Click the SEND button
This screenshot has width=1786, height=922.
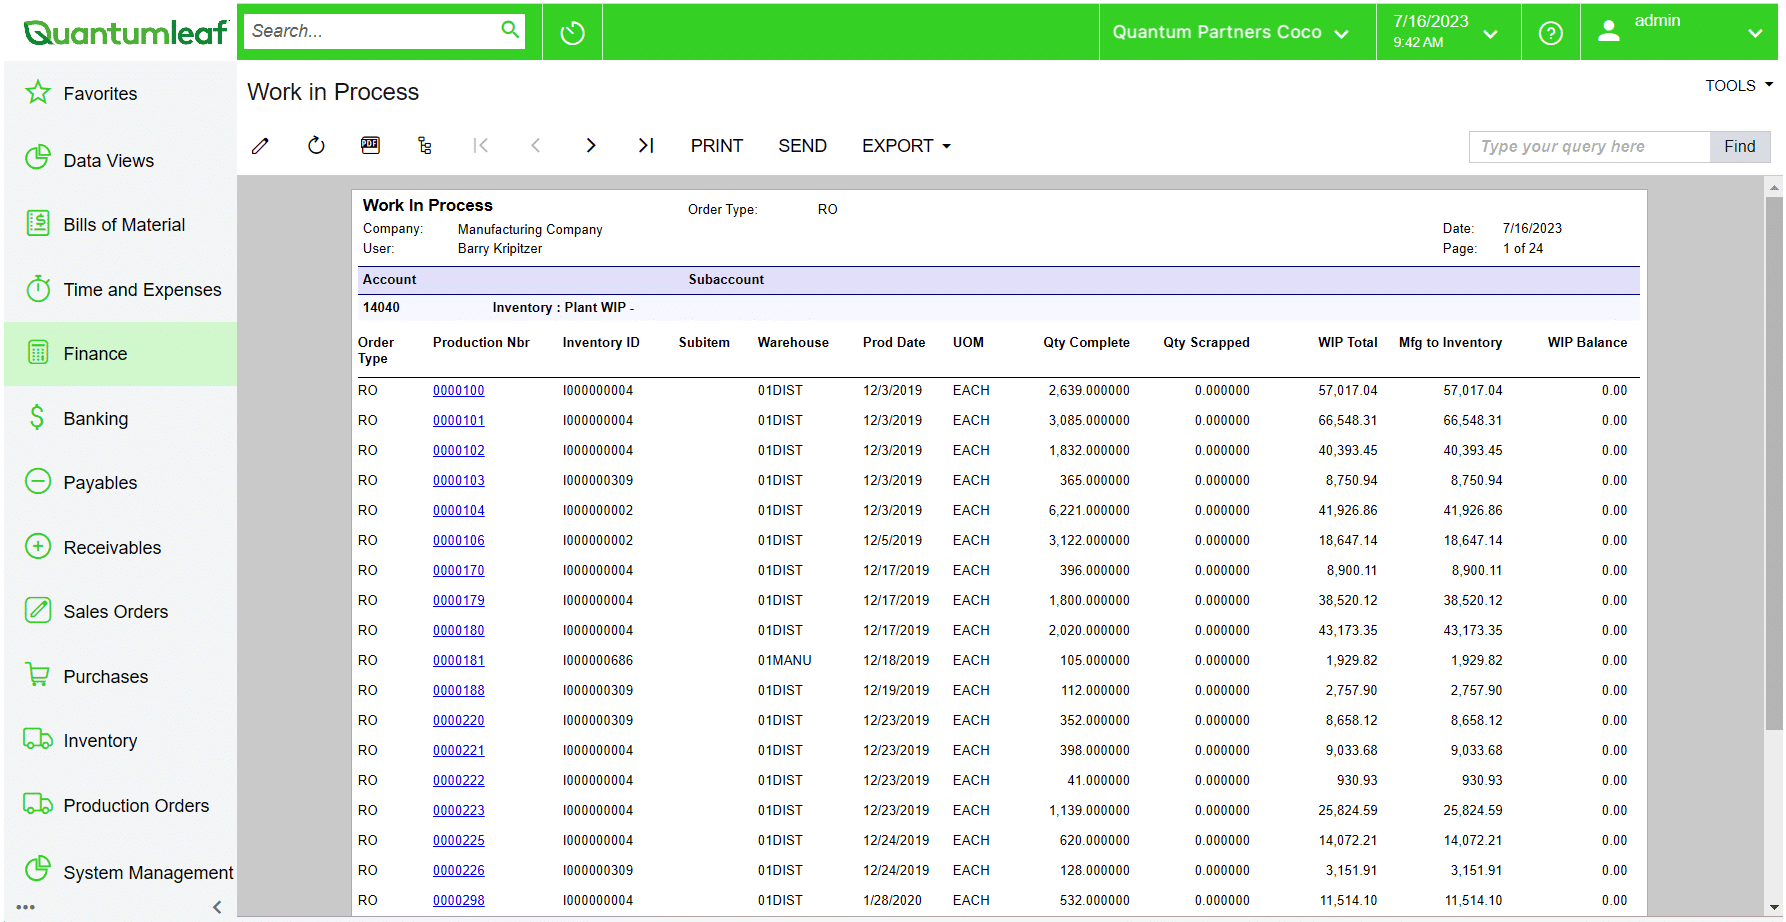tap(802, 146)
